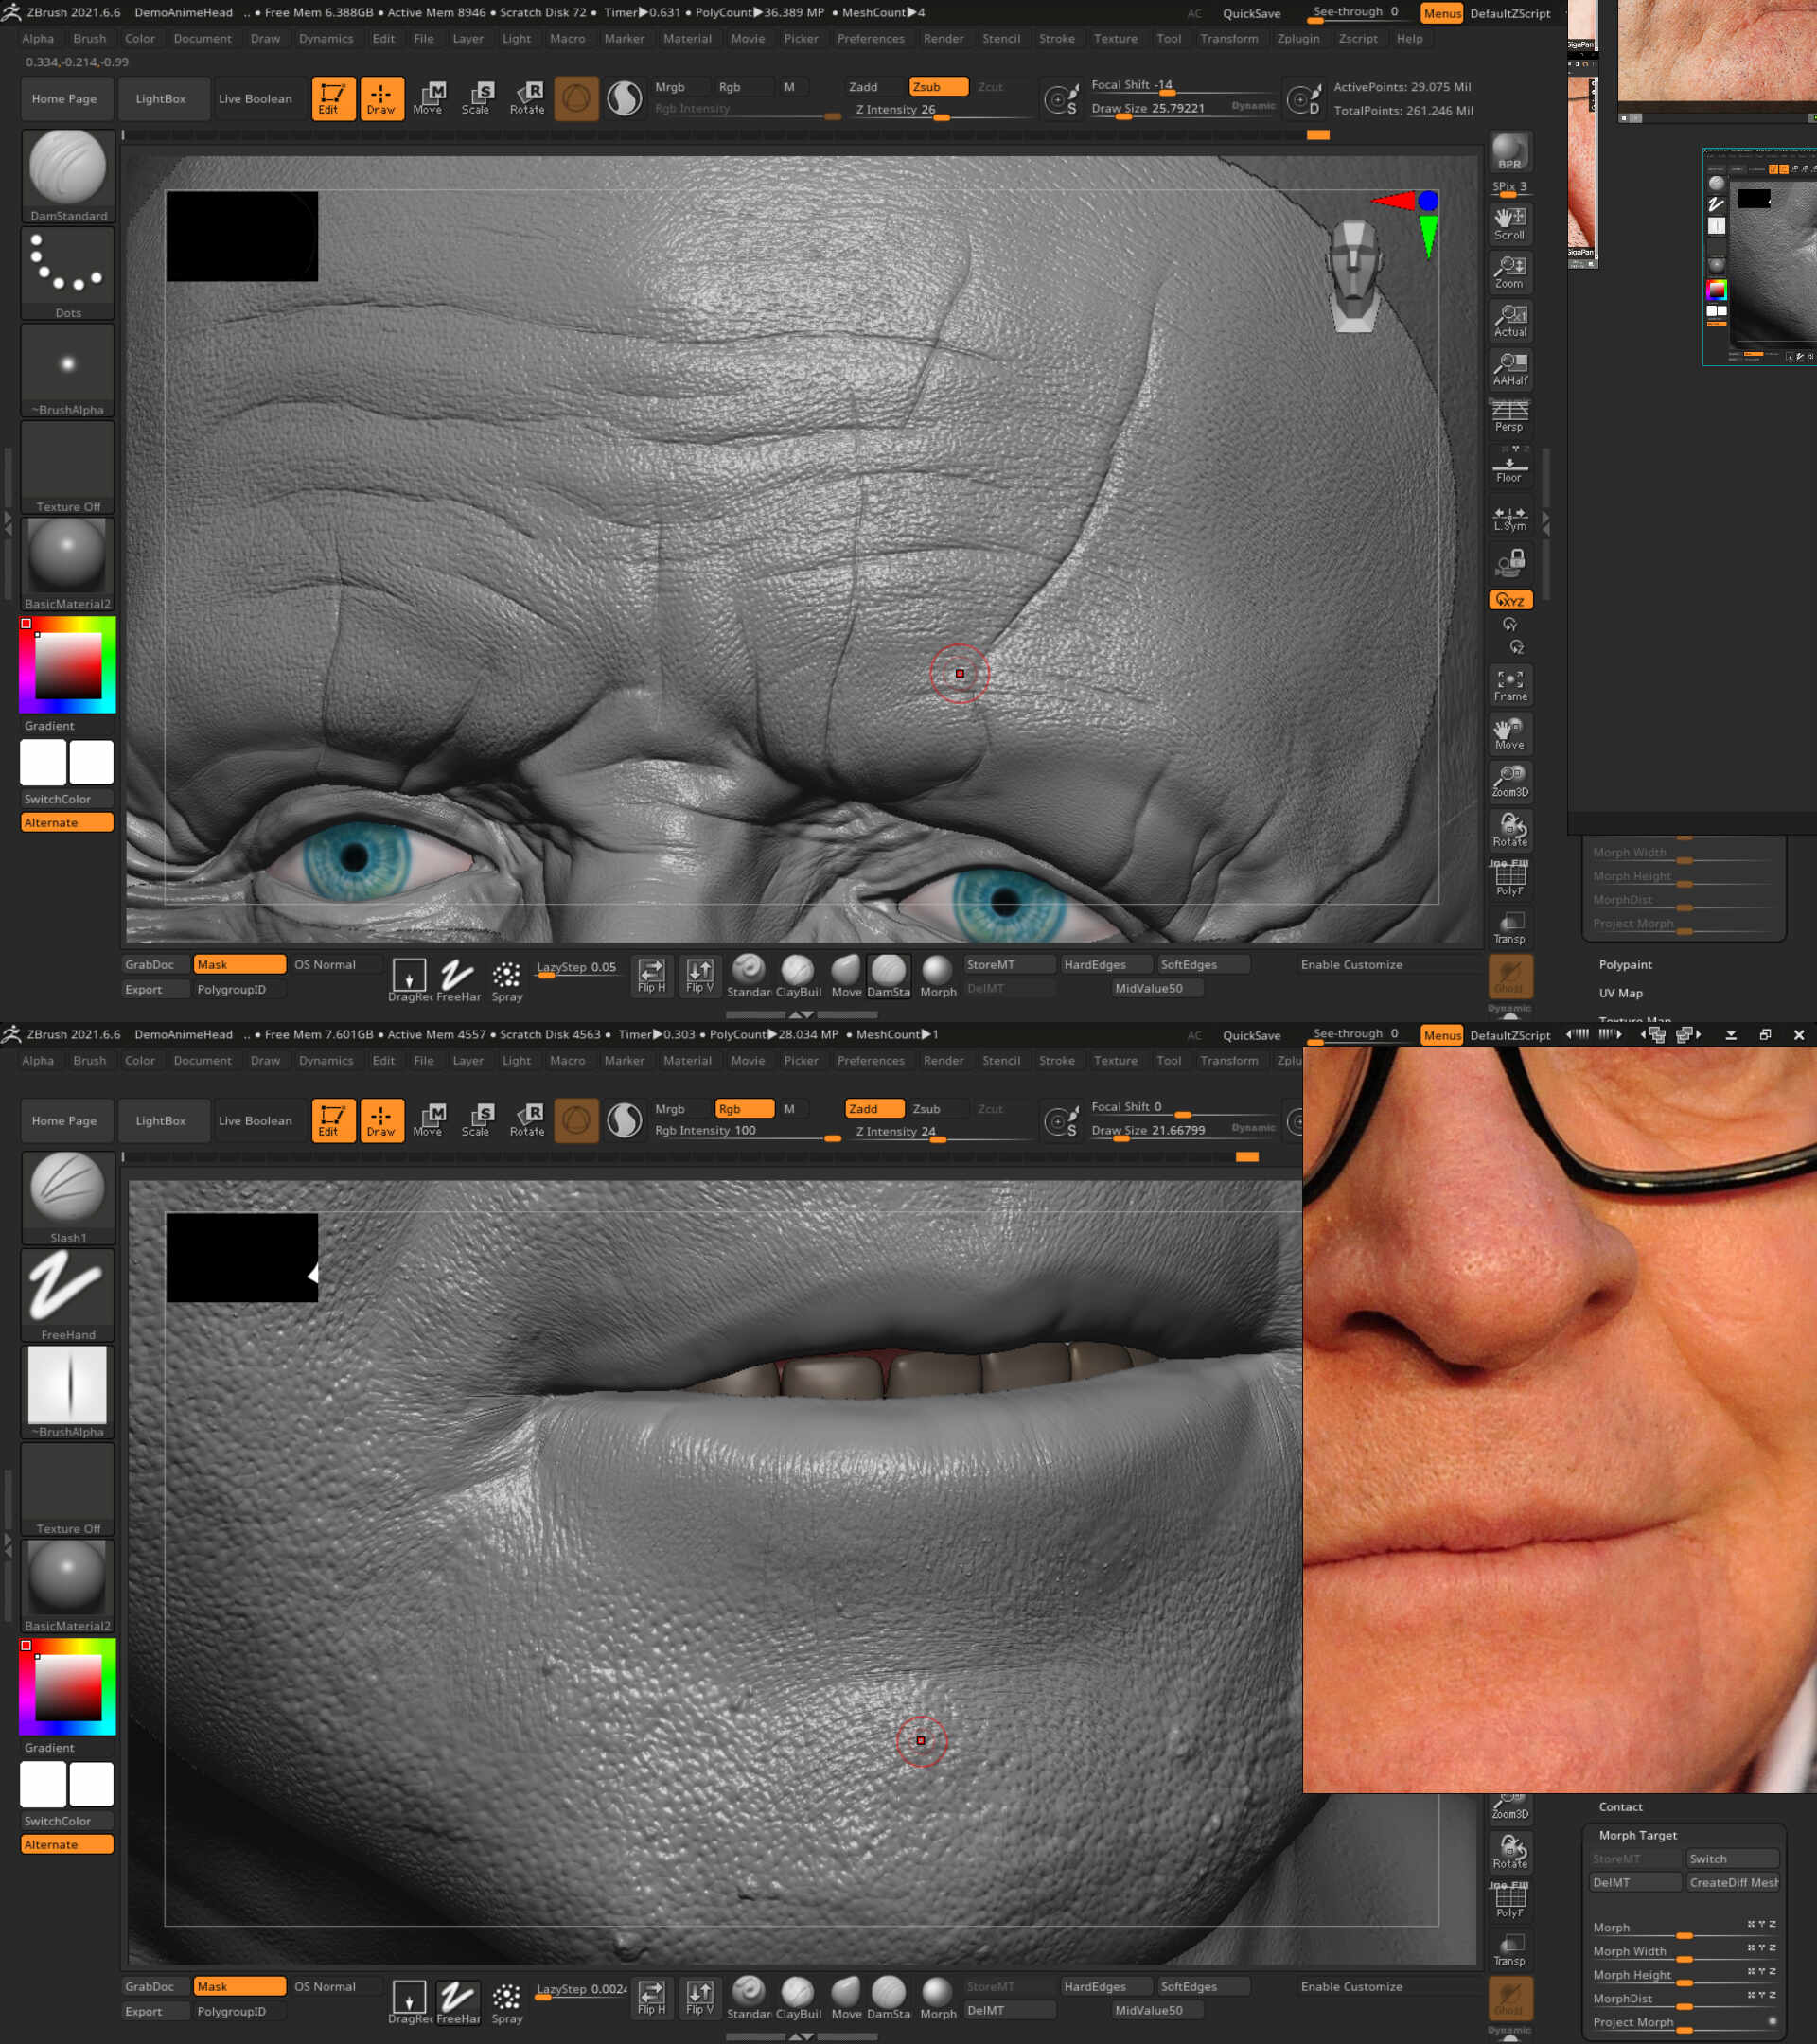Activate Edit mode in top ZBrush window
Image resolution: width=1817 pixels, height=2044 pixels.
pos(332,98)
